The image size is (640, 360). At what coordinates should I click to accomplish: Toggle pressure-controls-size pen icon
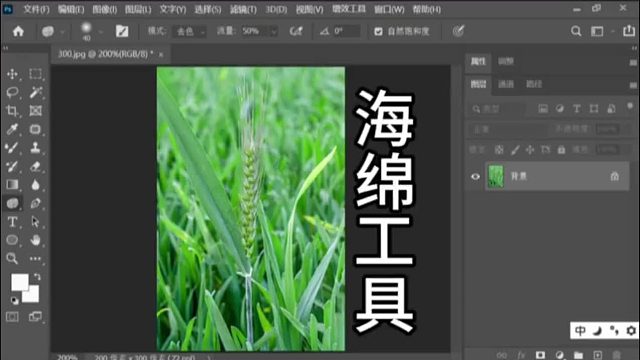(x=458, y=31)
